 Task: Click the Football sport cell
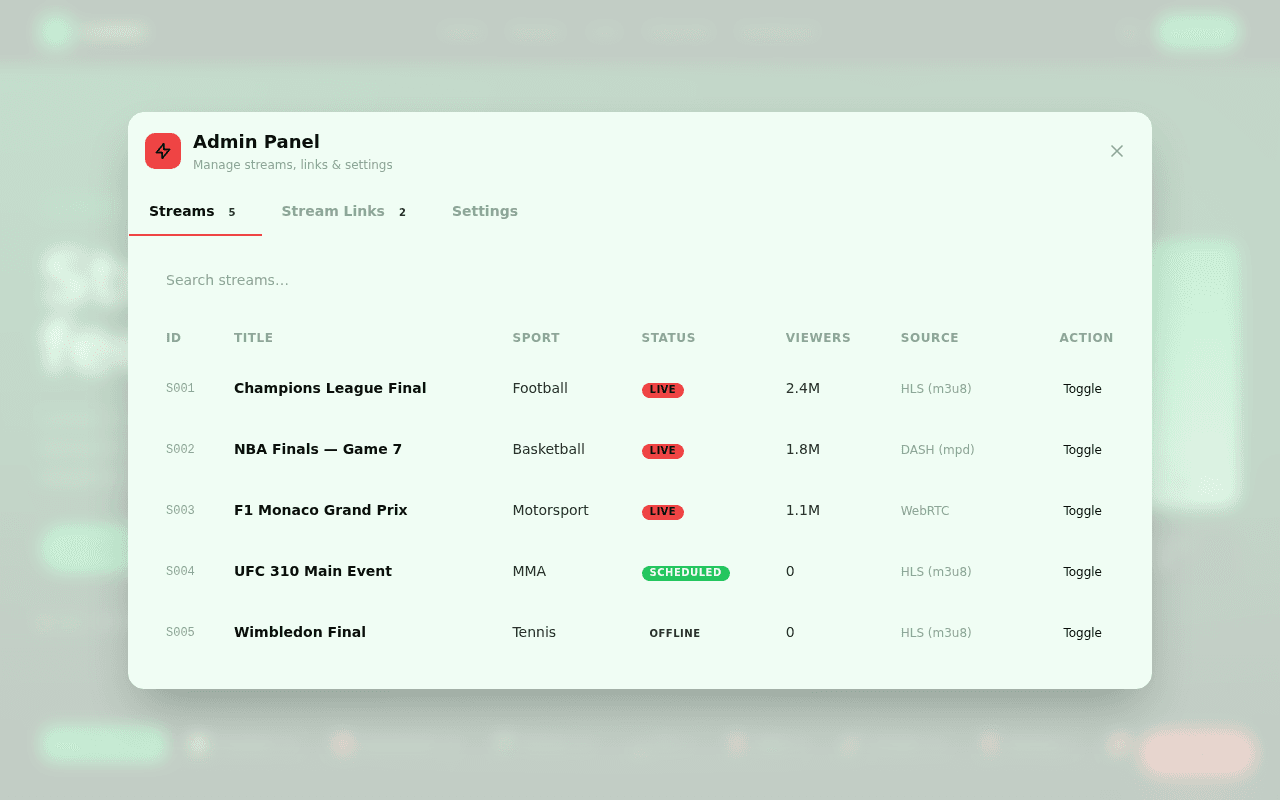tap(540, 388)
